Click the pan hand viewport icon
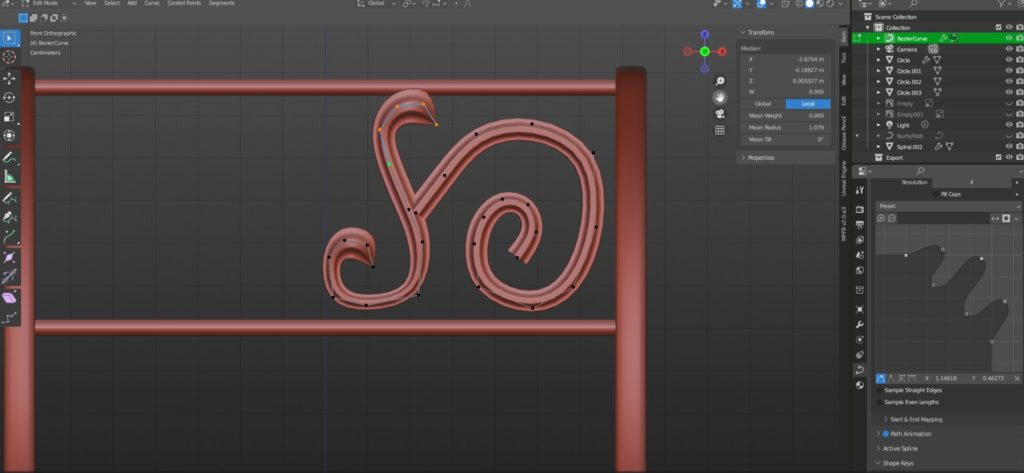The height and width of the screenshot is (473, 1024). coord(719,97)
